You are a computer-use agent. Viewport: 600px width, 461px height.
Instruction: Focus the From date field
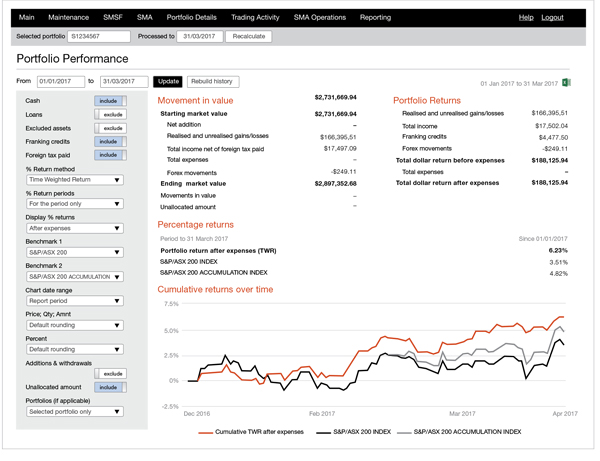coord(61,81)
